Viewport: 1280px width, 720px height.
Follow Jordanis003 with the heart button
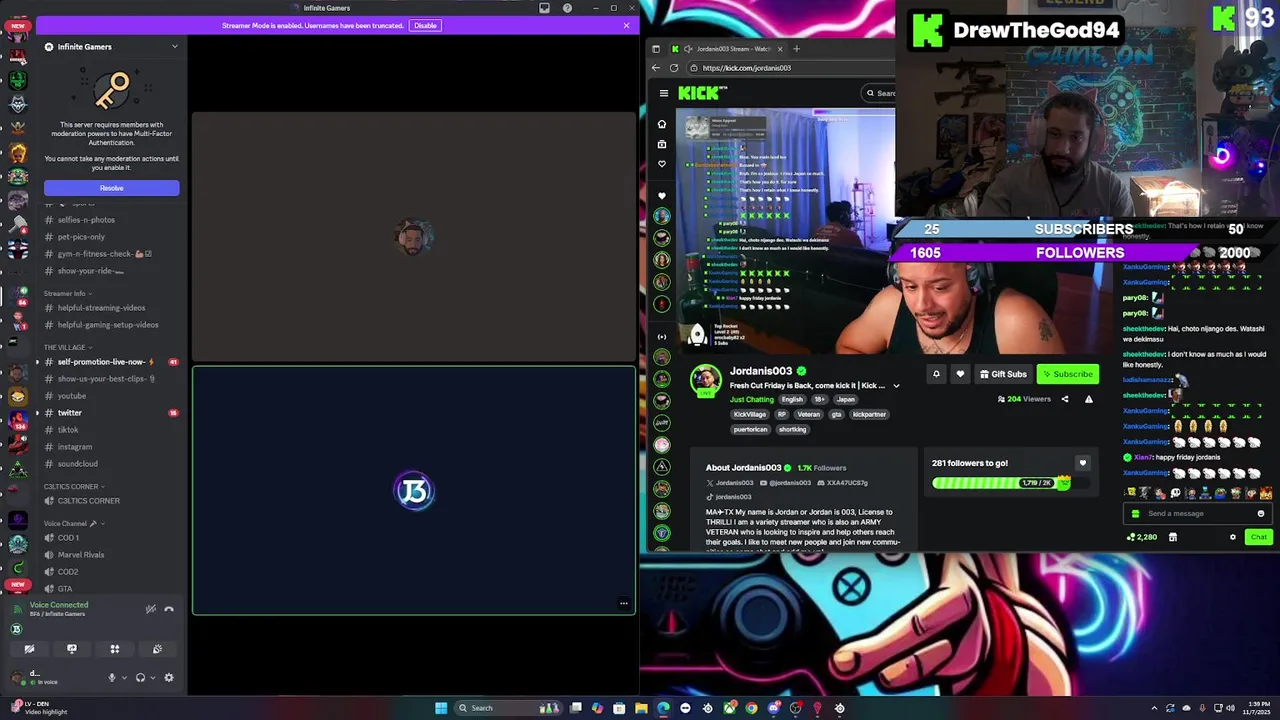(x=960, y=374)
